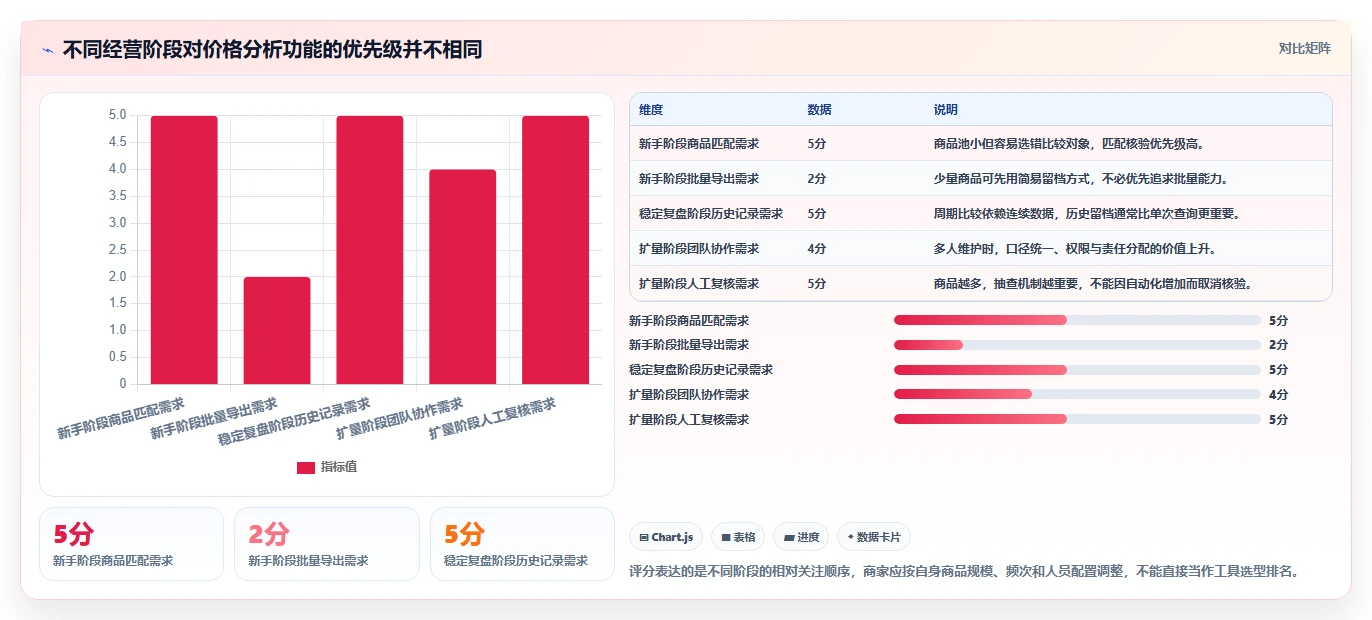The image size is (1372, 620).
Task: Click the 新手阶段商品匹配需求 chart bar
Action: coord(184,250)
